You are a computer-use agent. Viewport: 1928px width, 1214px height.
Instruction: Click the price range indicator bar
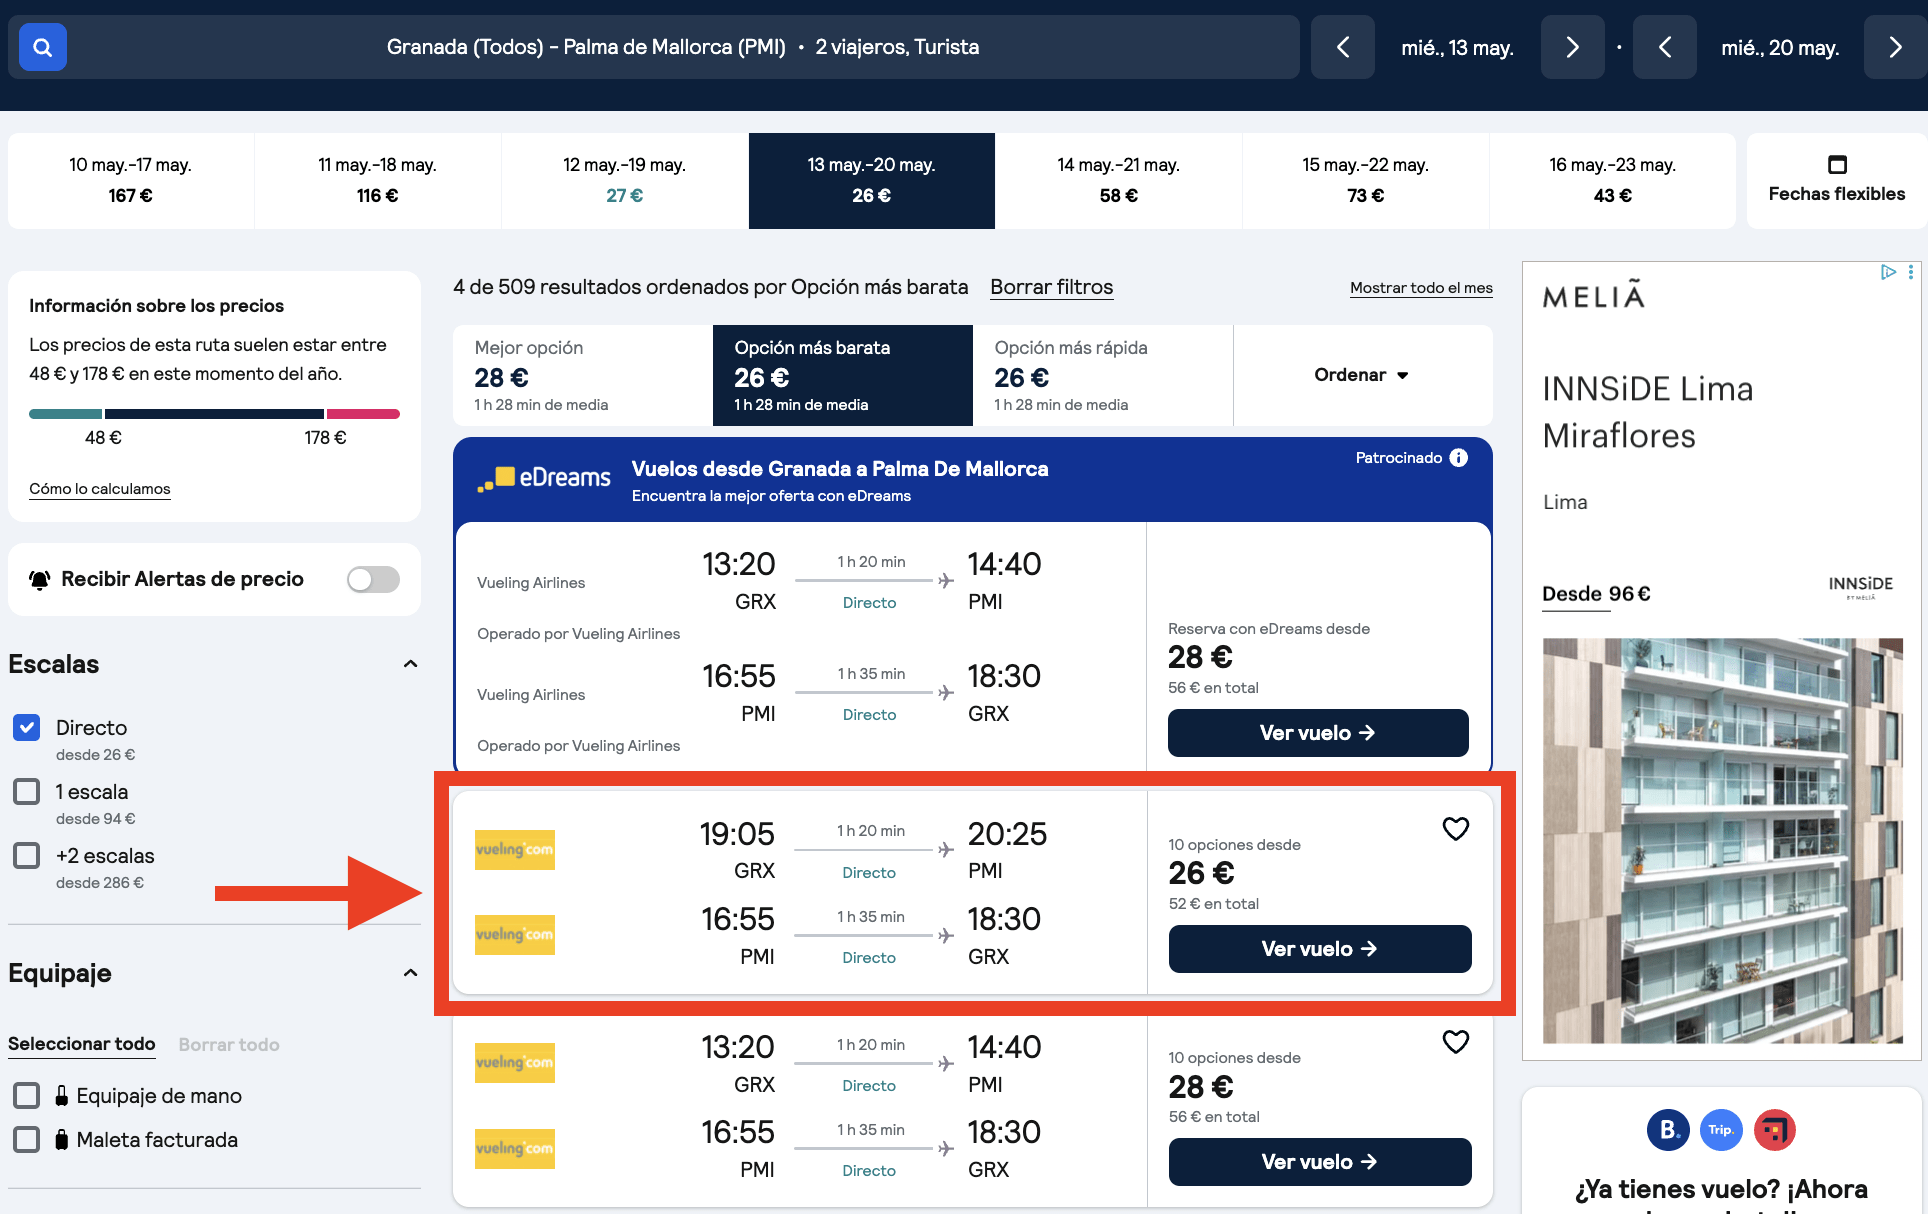[214, 414]
